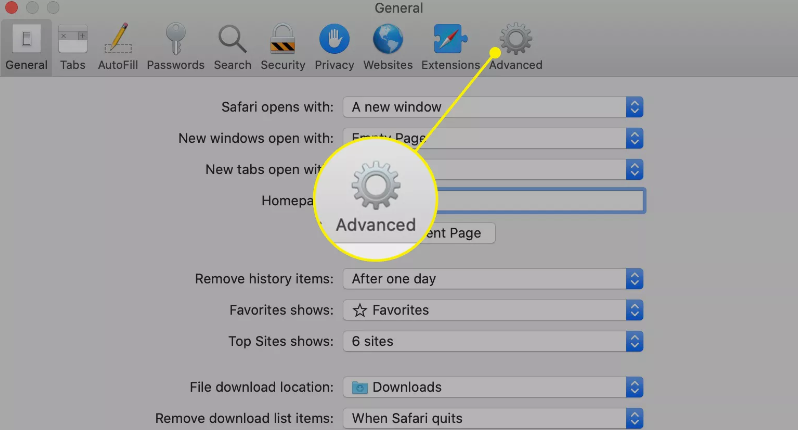Click the 'File download location:' label
Screen dimensions: 798x430
pyautogui.click(x=262, y=387)
